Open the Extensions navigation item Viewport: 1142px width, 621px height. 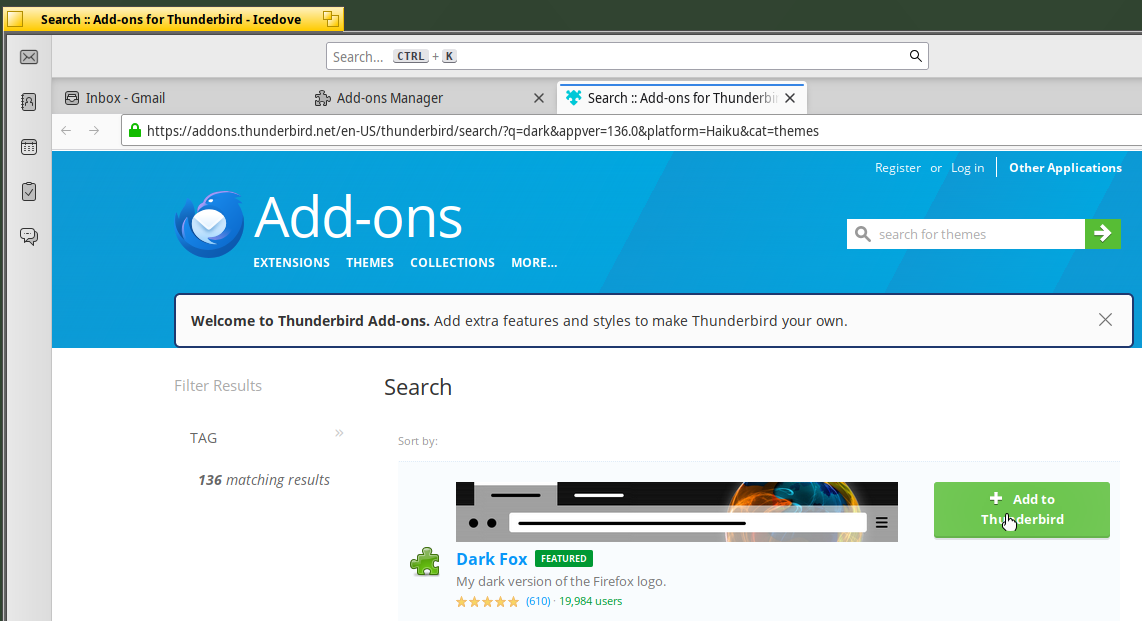pos(291,263)
